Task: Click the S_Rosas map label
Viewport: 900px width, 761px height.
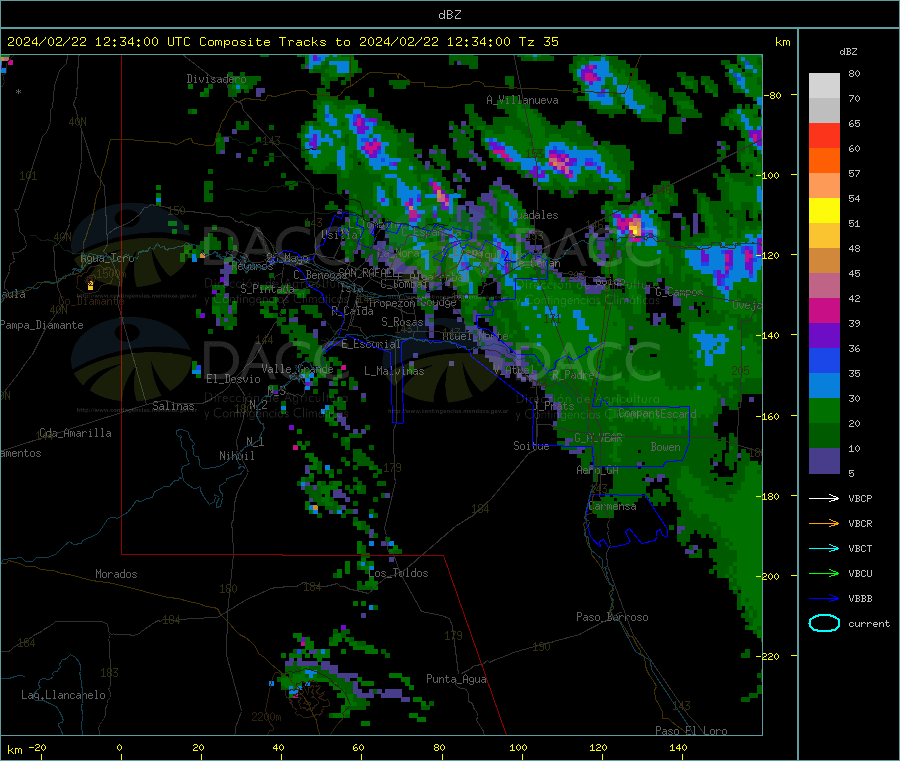Action: pos(402,322)
